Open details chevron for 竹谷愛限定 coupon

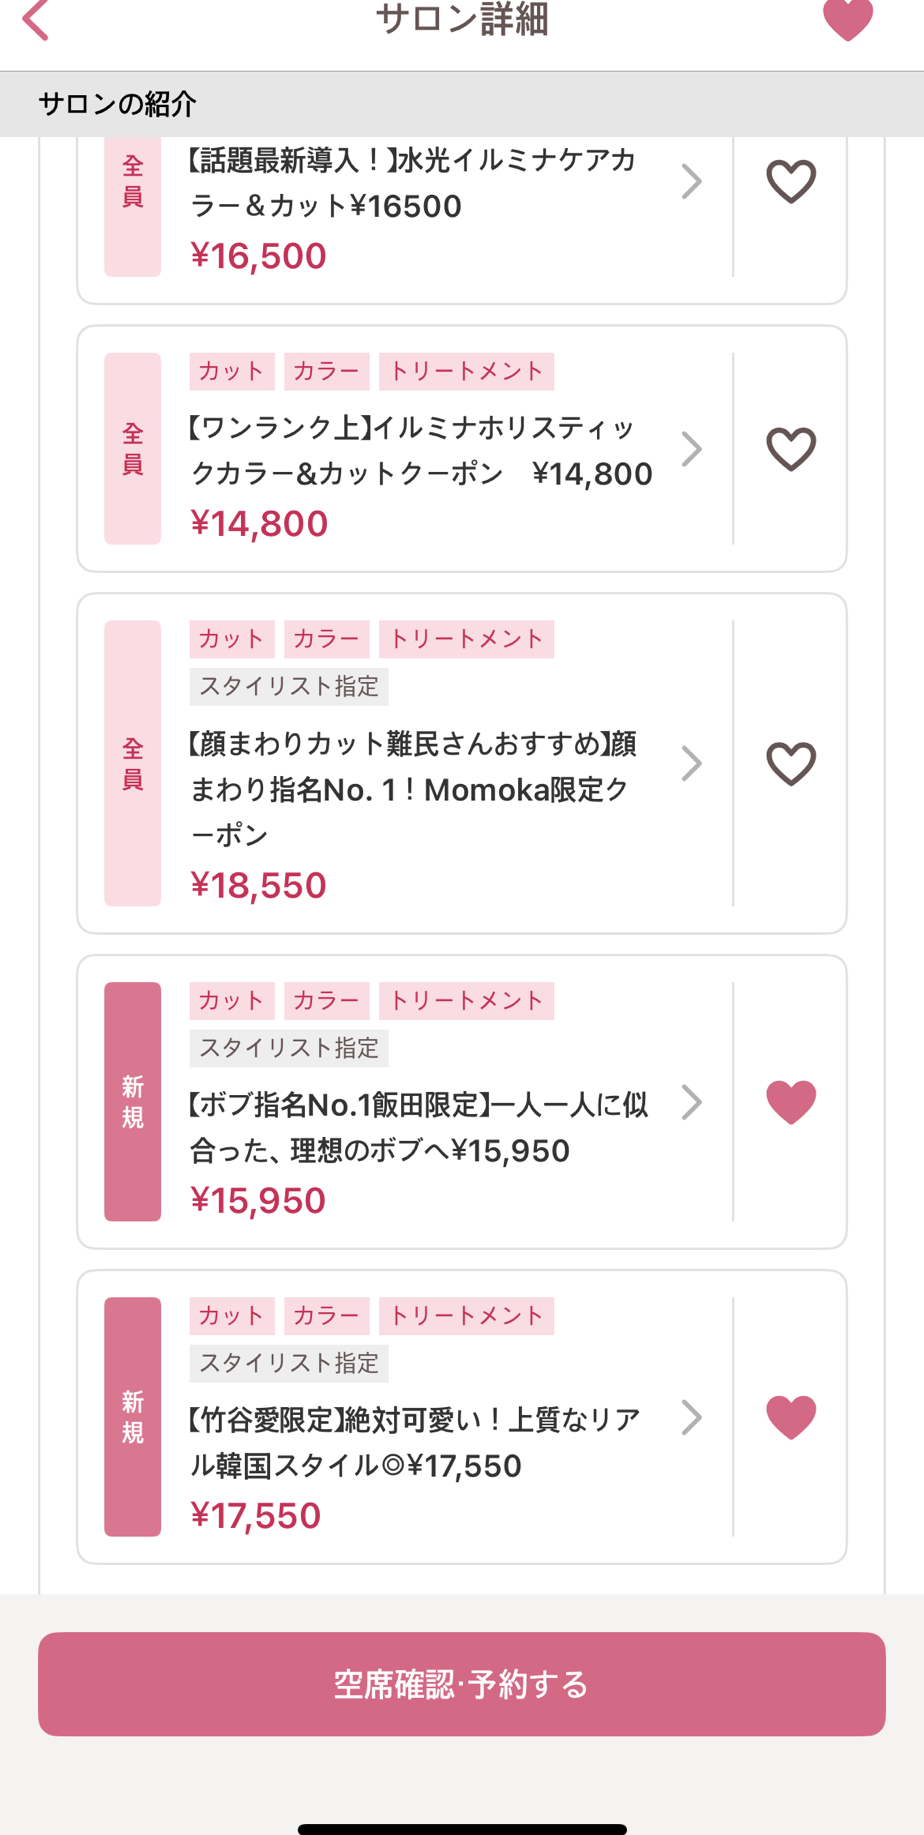click(x=691, y=1417)
